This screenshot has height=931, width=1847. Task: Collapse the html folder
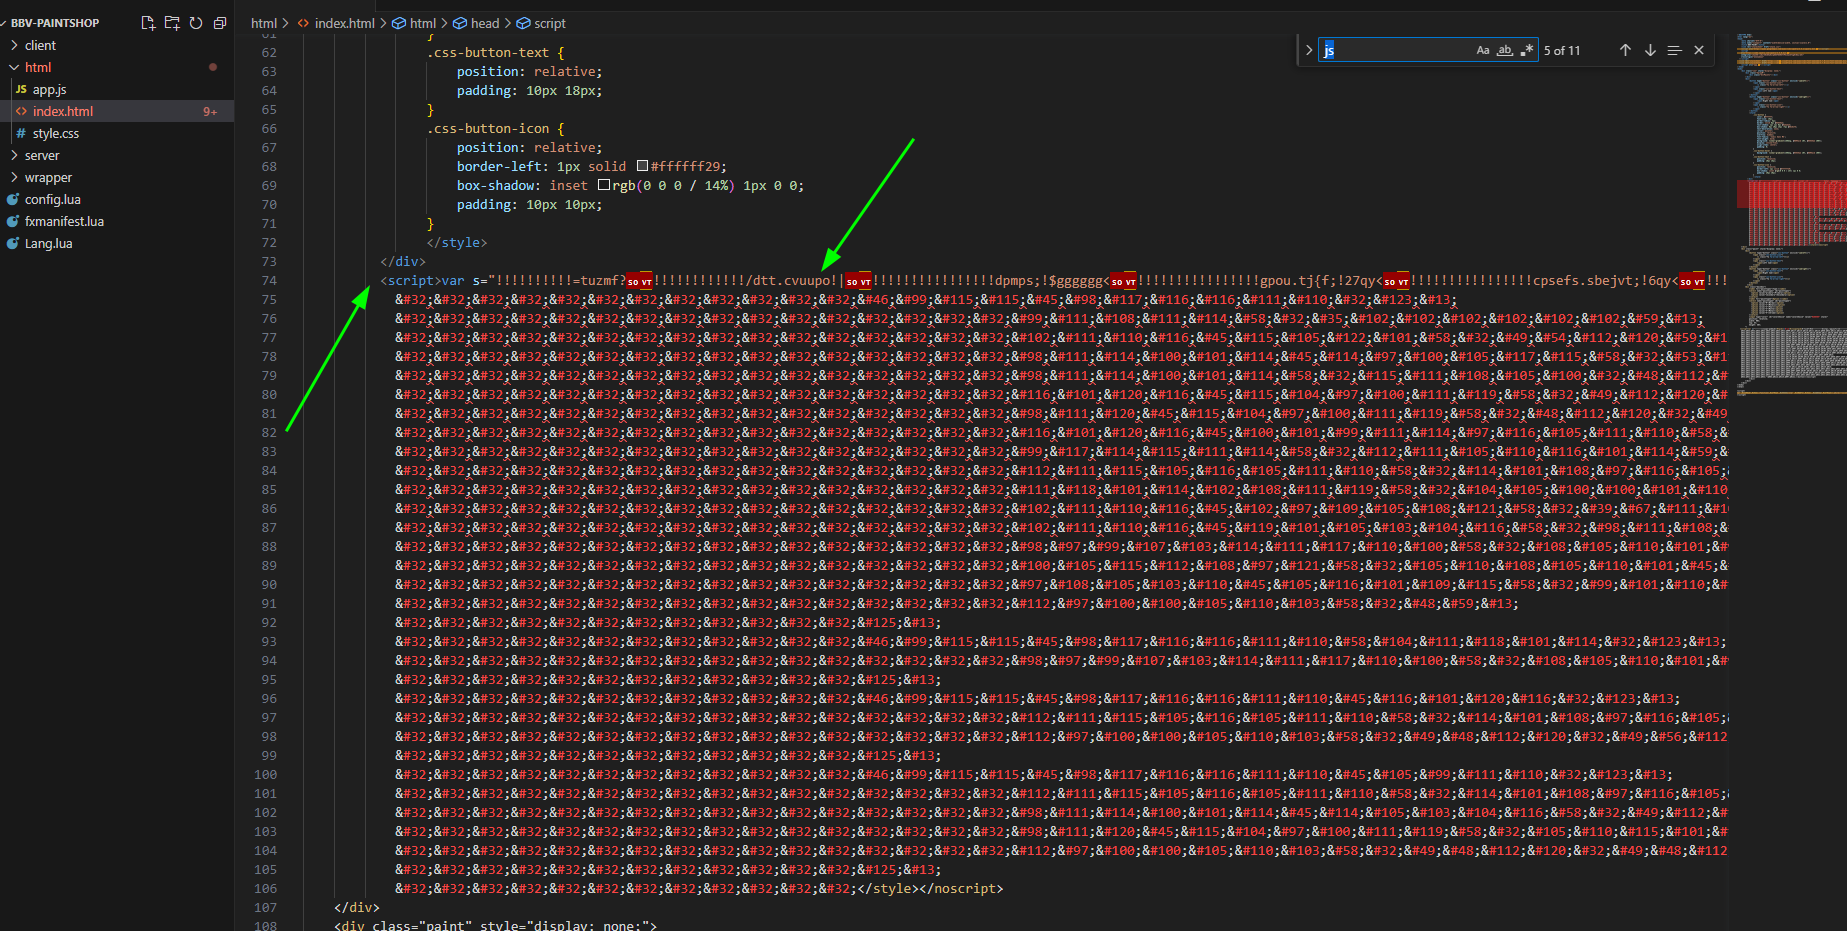click(38, 67)
